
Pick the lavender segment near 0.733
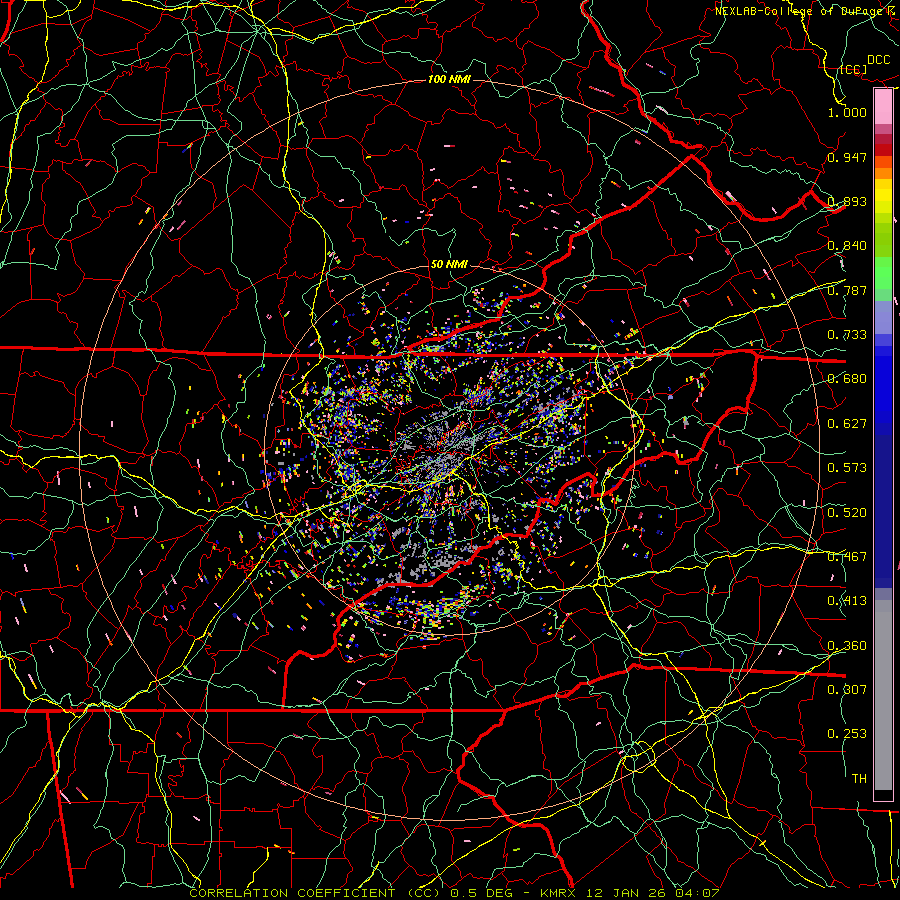click(883, 318)
